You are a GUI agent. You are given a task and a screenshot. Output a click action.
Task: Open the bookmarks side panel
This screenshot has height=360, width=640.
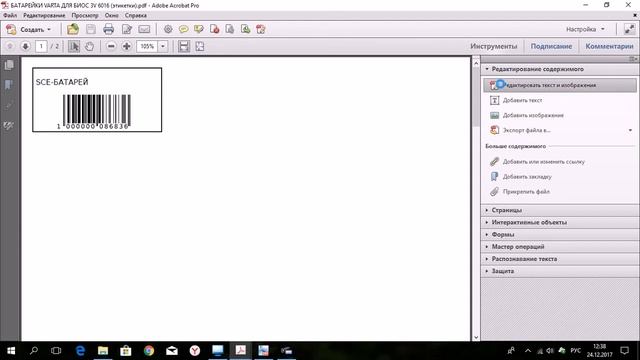(9, 85)
